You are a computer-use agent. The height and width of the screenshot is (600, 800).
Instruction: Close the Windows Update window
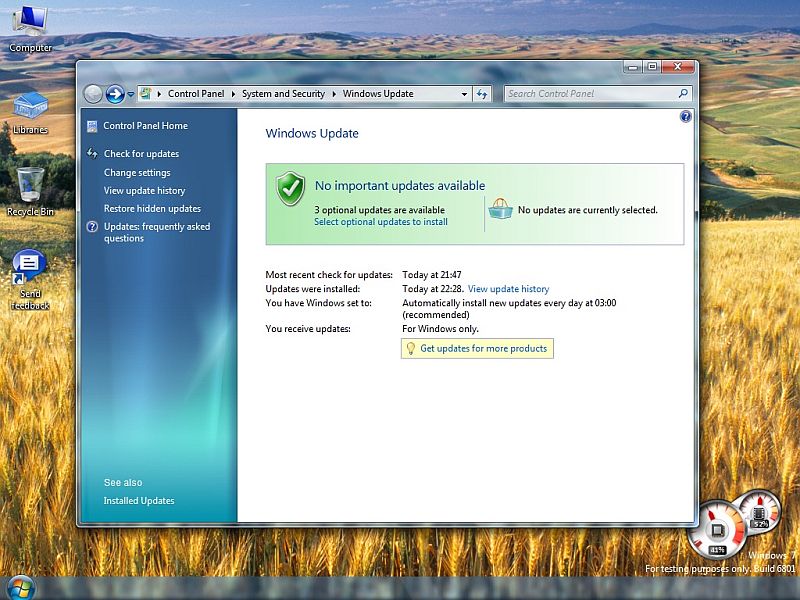click(x=678, y=67)
